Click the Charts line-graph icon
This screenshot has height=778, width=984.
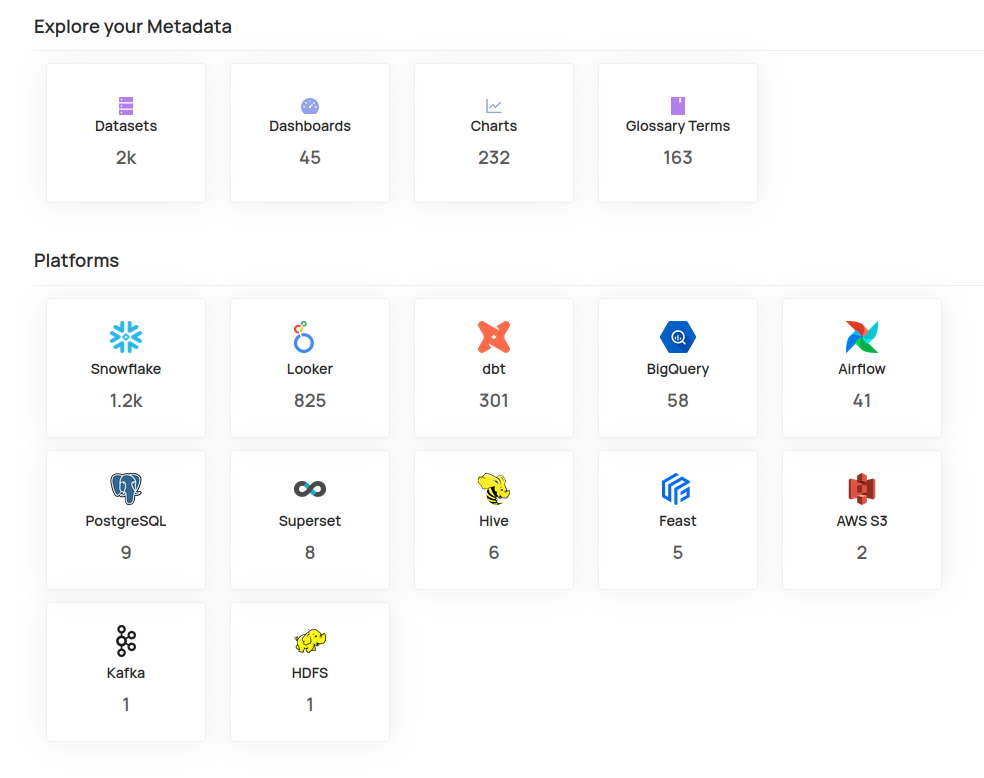(494, 105)
